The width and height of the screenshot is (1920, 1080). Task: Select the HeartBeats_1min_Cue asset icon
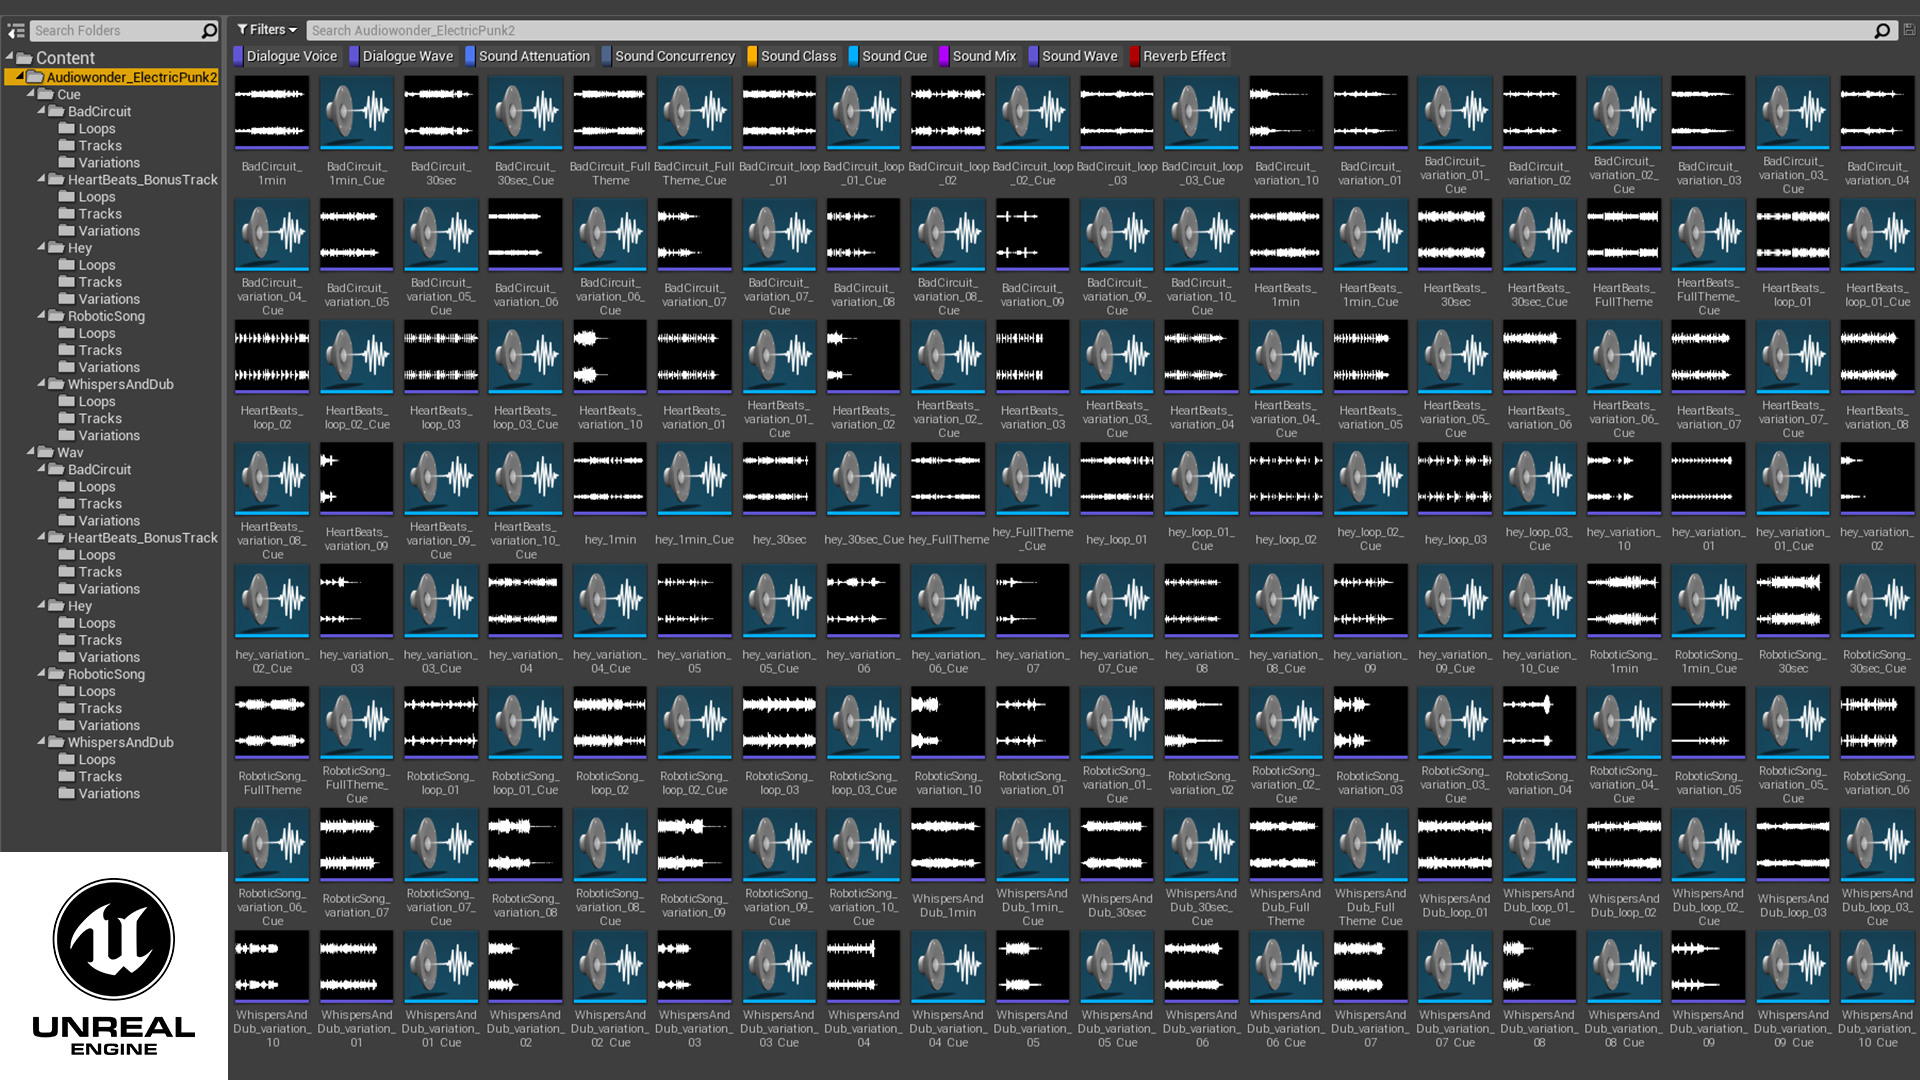[x=1370, y=235]
